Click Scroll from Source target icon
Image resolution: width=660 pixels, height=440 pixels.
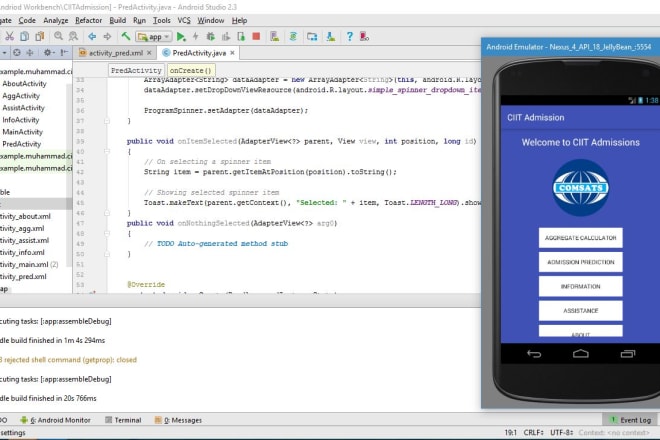(17, 53)
